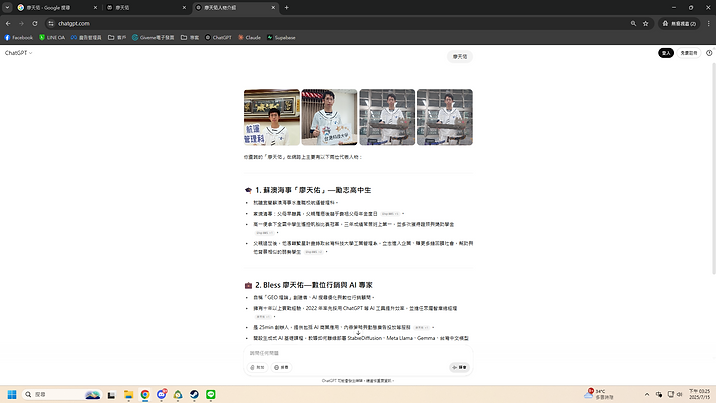Open the Facebook bookmark
716x403 pixels.
click(18, 37)
